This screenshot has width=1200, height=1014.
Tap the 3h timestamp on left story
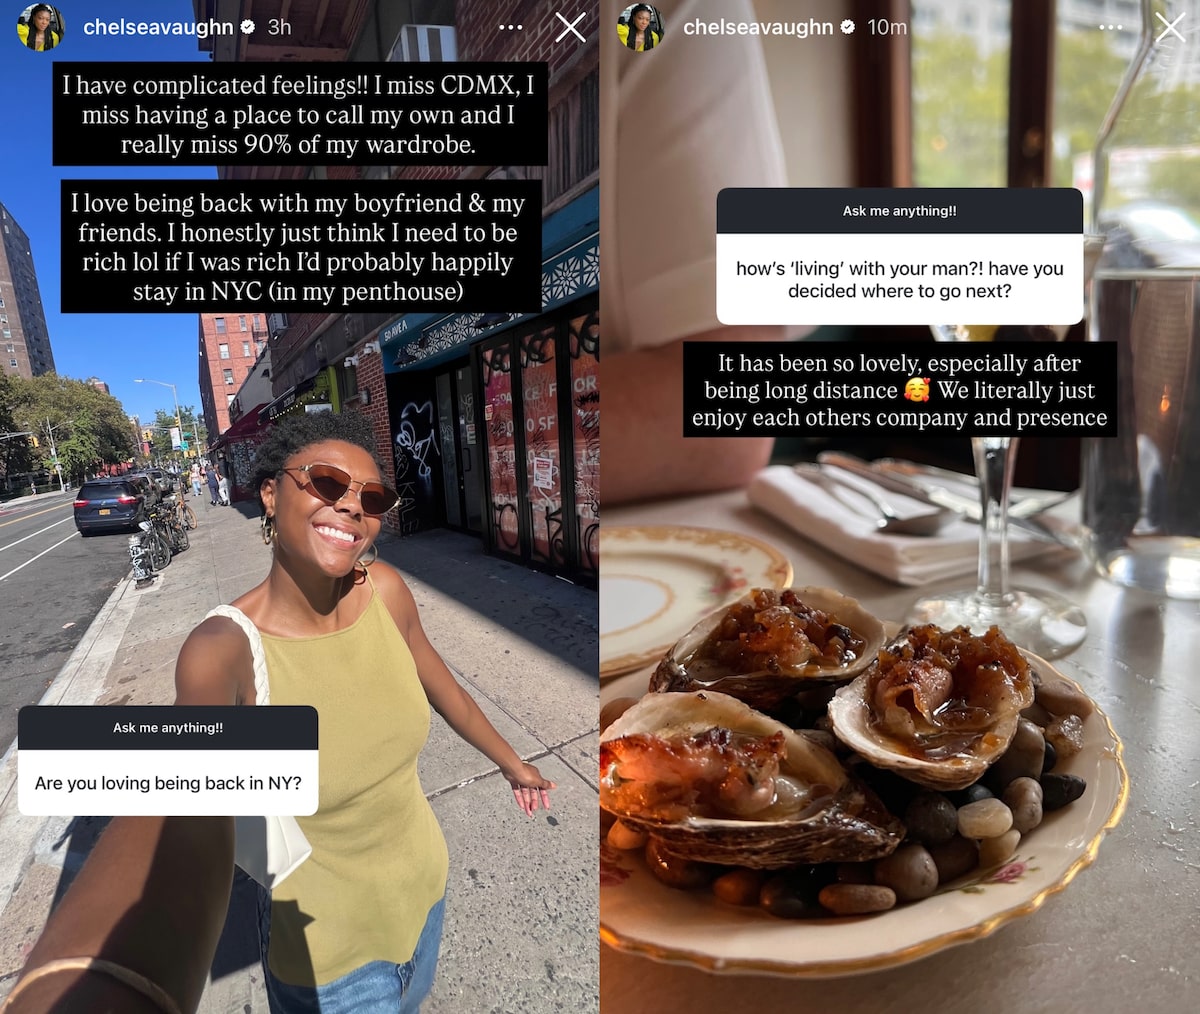pyautogui.click(x=280, y=27)
